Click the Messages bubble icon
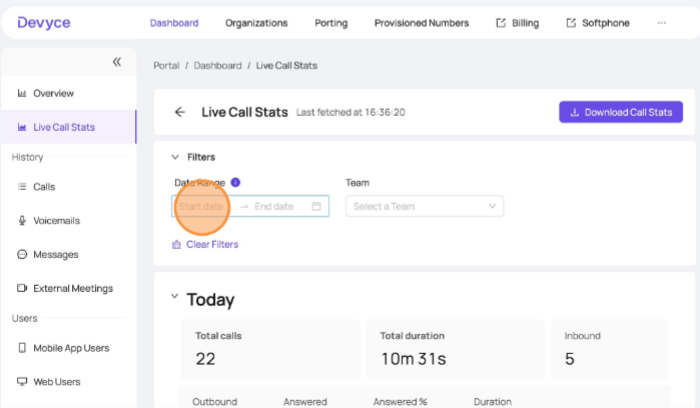Screen dimensions: 700x408 pos(21,254)
